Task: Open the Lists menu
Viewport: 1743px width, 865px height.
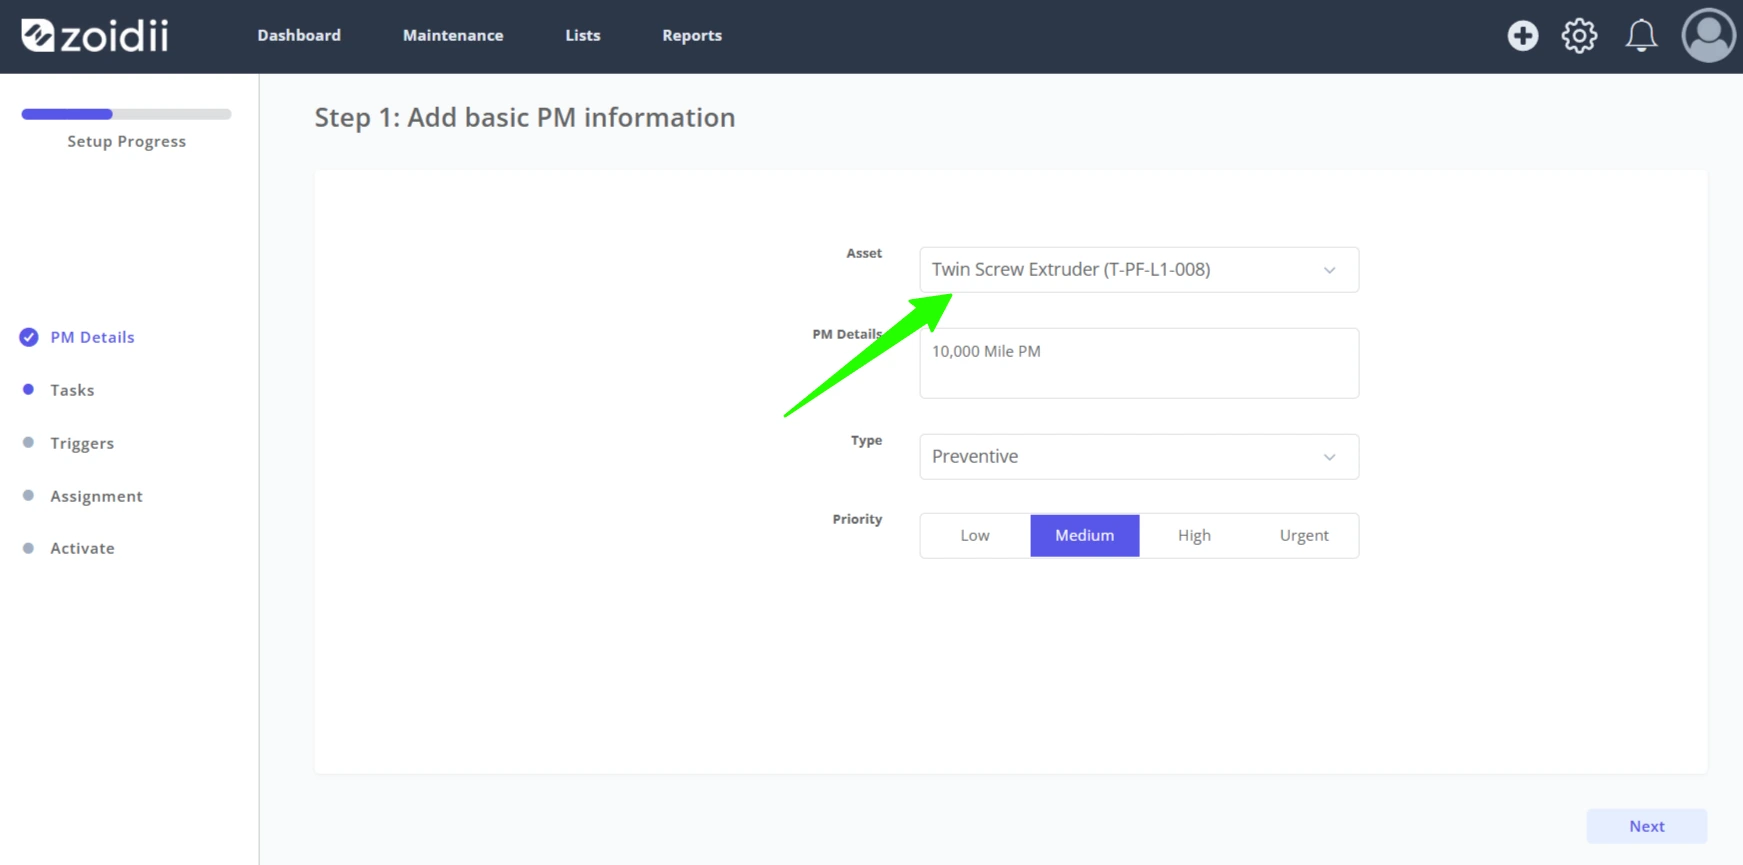Action: click(583, 35)
